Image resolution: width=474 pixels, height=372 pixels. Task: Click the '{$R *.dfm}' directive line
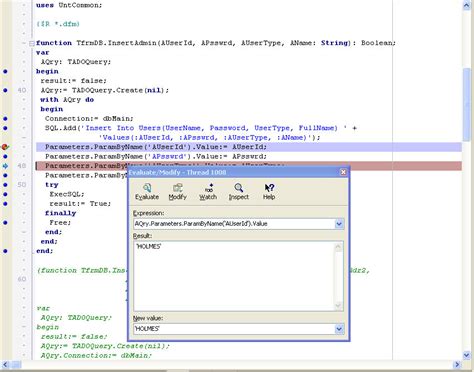(x=58, y=24)
